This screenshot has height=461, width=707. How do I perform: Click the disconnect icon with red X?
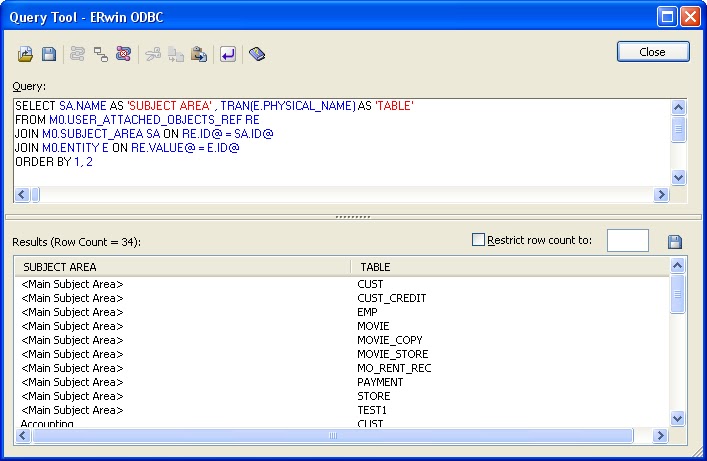(124, 54)
